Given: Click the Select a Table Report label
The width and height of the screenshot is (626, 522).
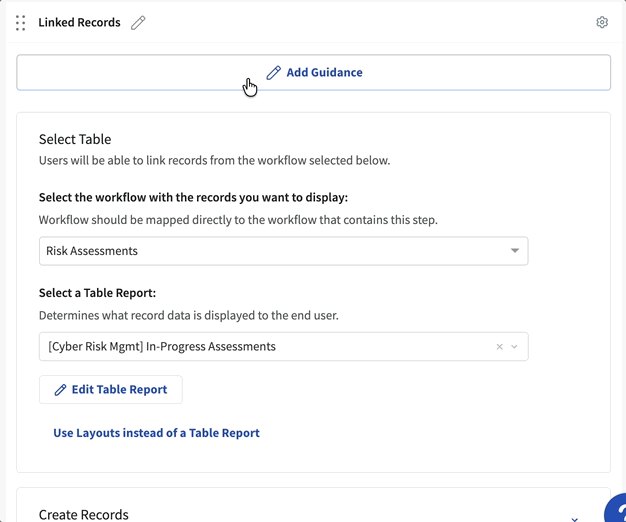Looking at the screenshot, I should [98, 293].
